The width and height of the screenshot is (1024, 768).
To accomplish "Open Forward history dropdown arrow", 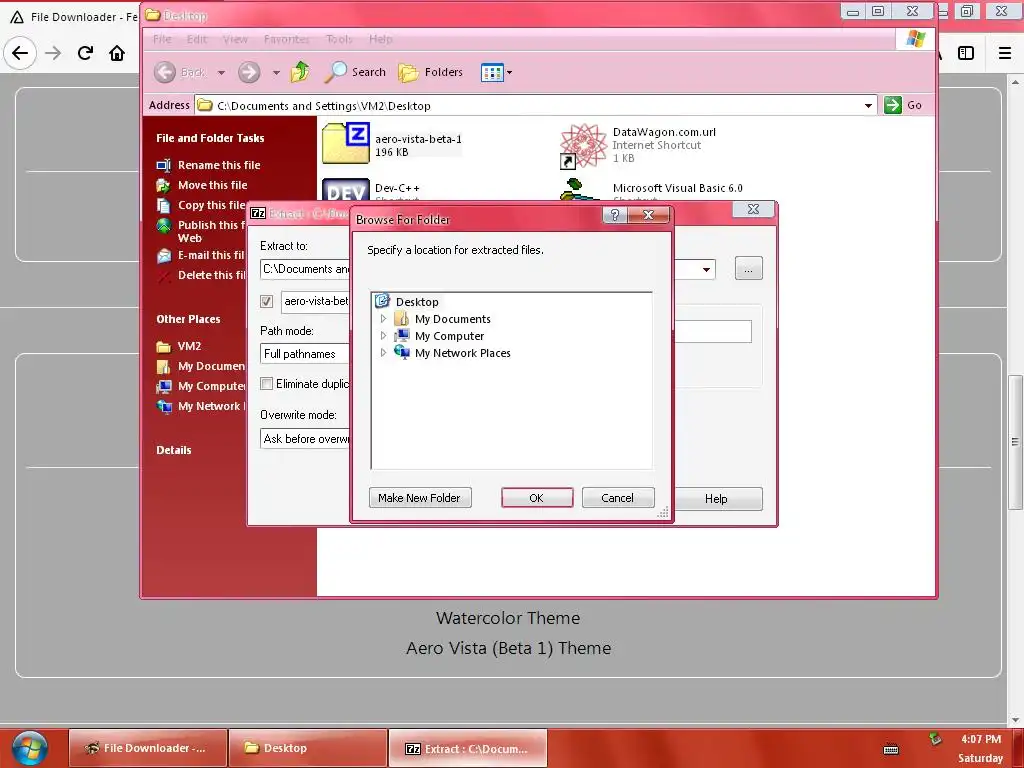I will tap(276, 72).
